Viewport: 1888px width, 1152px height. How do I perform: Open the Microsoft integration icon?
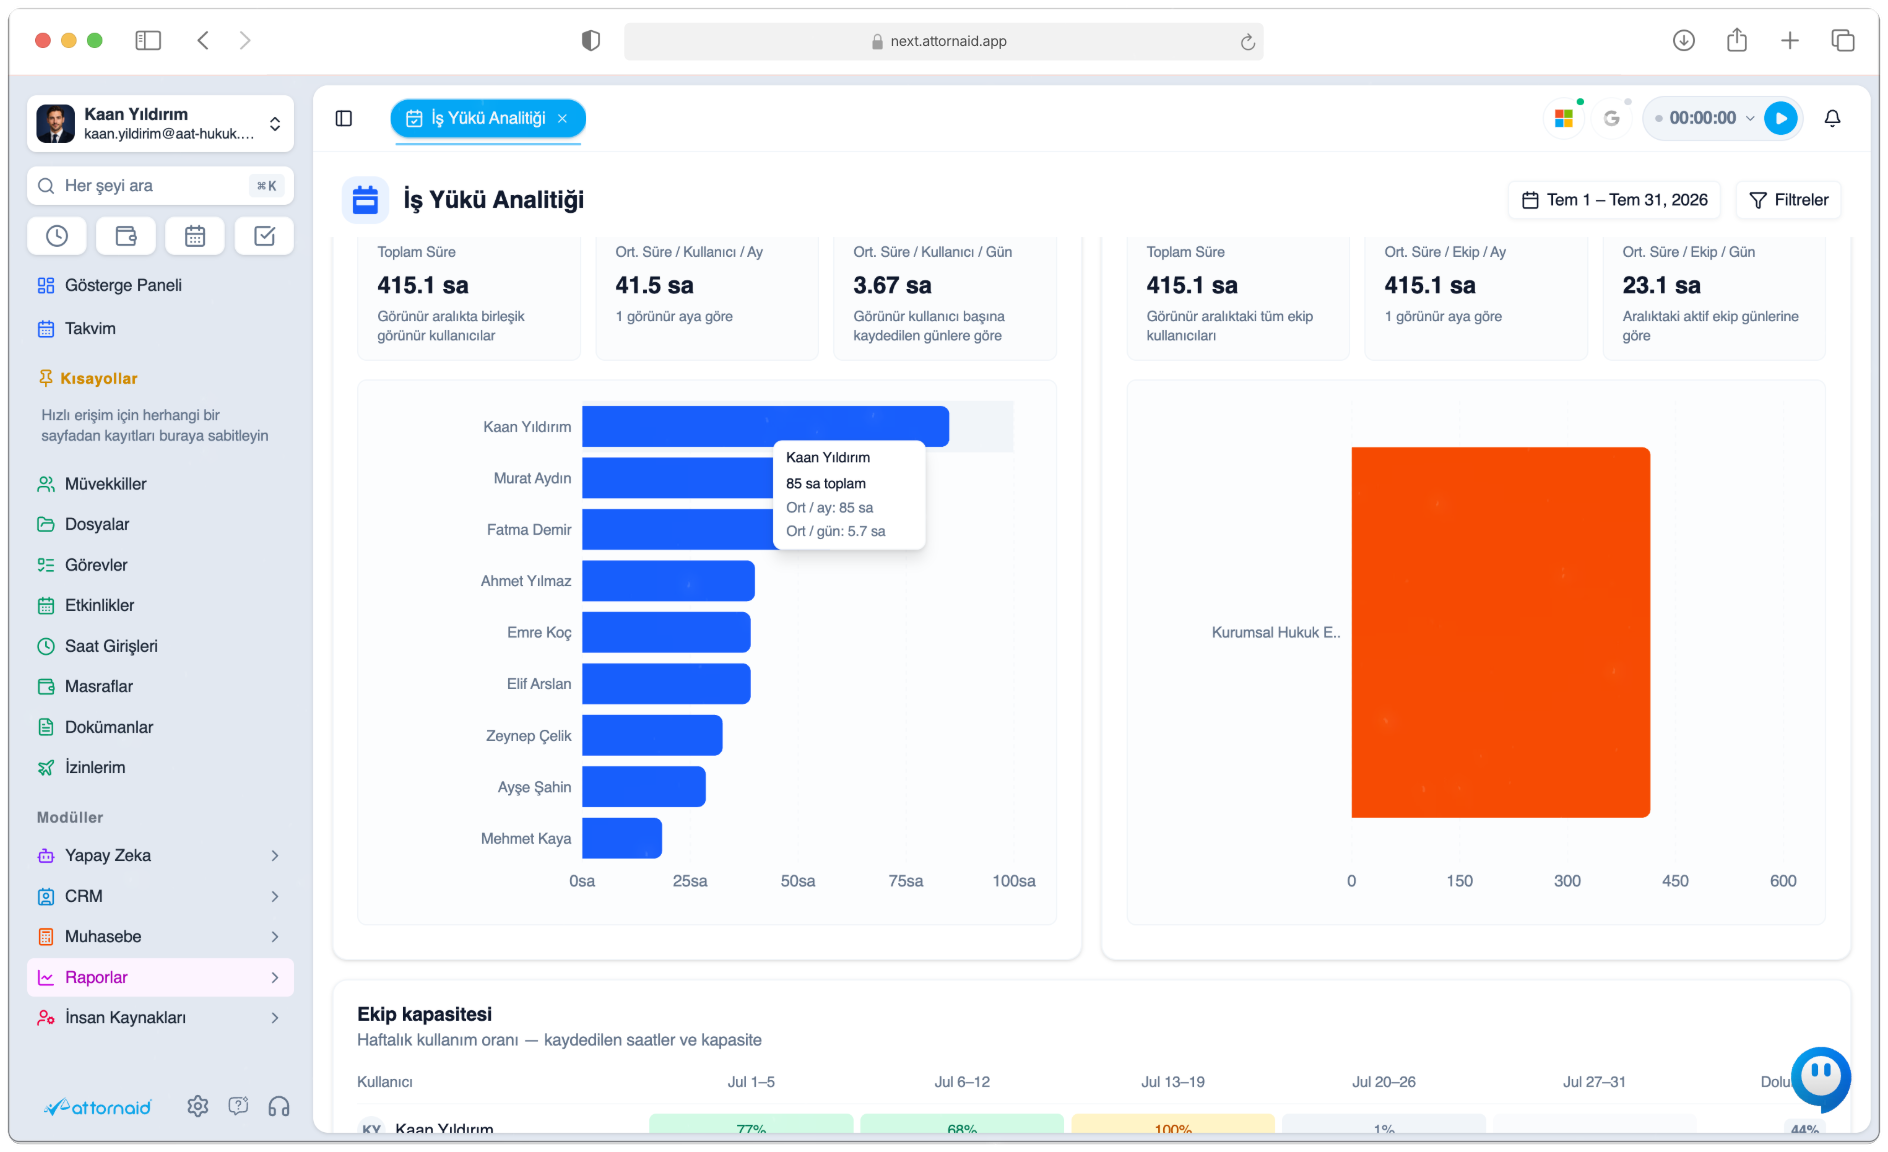pyautogui.click(x=1564, y=118)
